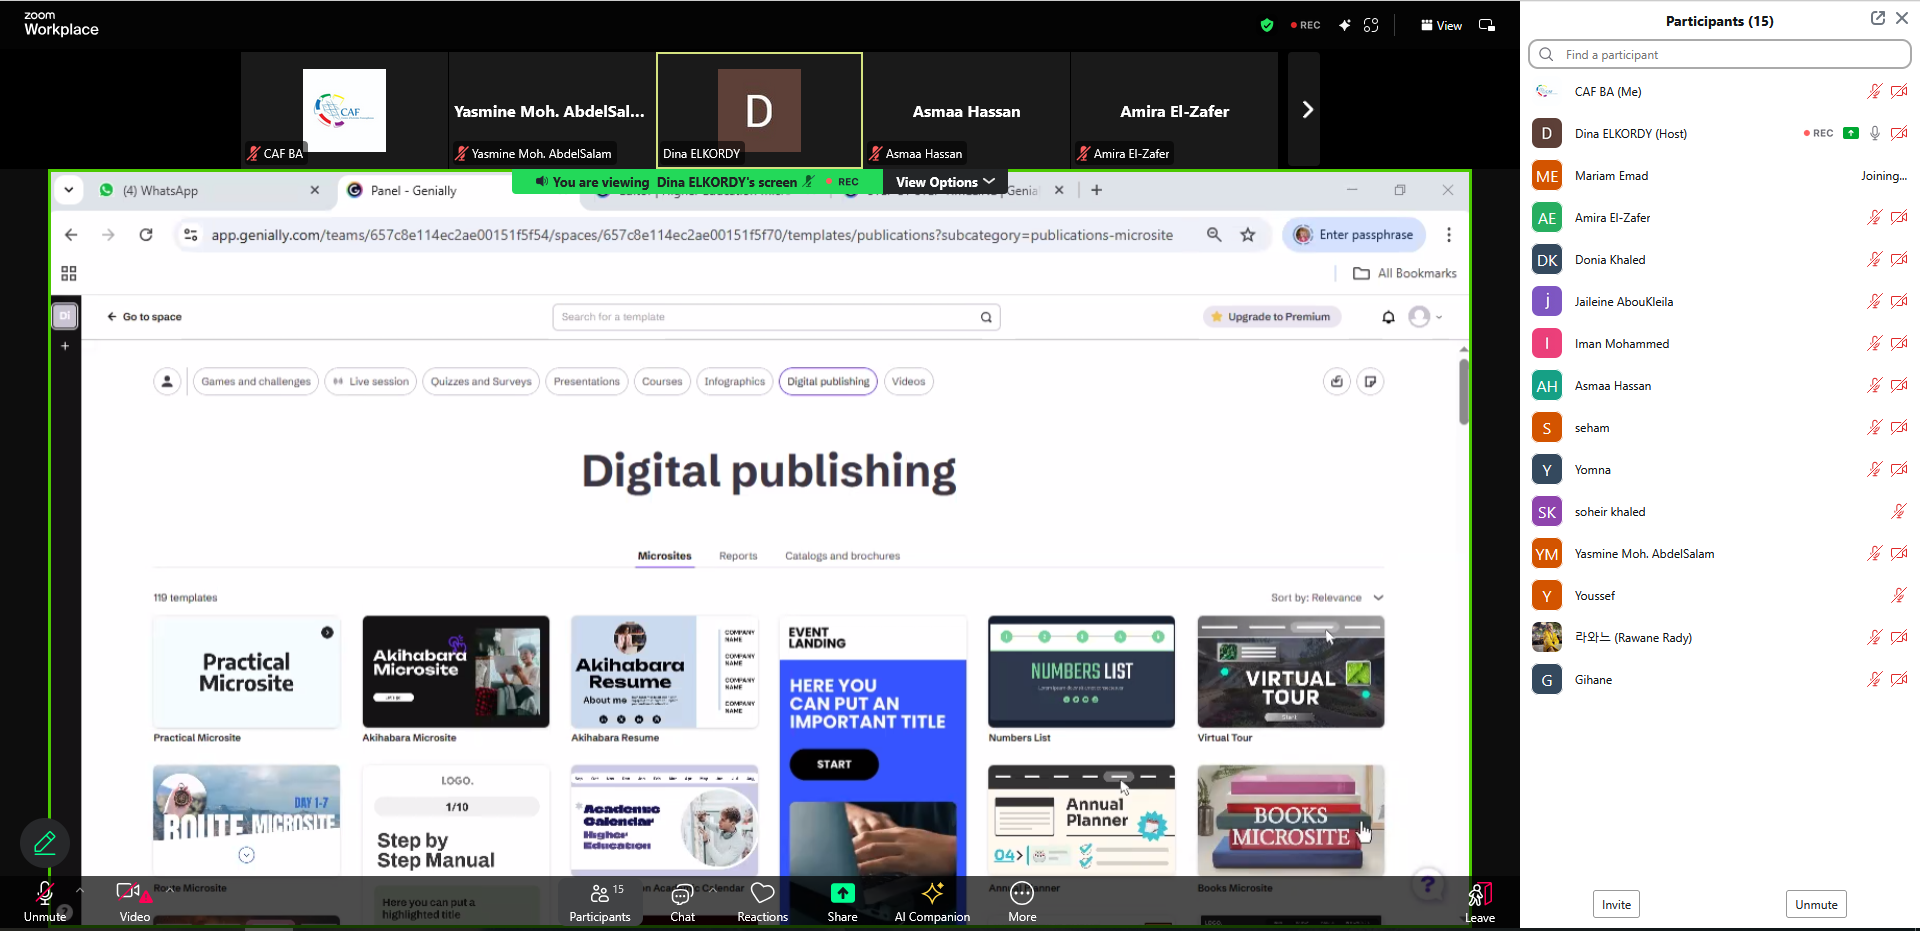Pop out the Participants panel
The image size is (1920, 931).
coord(1877,18)
